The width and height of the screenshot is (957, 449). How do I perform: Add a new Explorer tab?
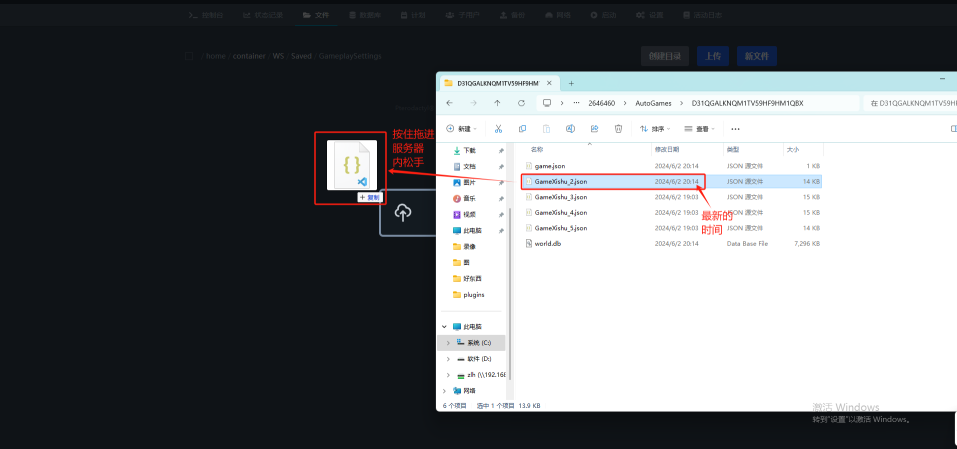tap(571, 83)
